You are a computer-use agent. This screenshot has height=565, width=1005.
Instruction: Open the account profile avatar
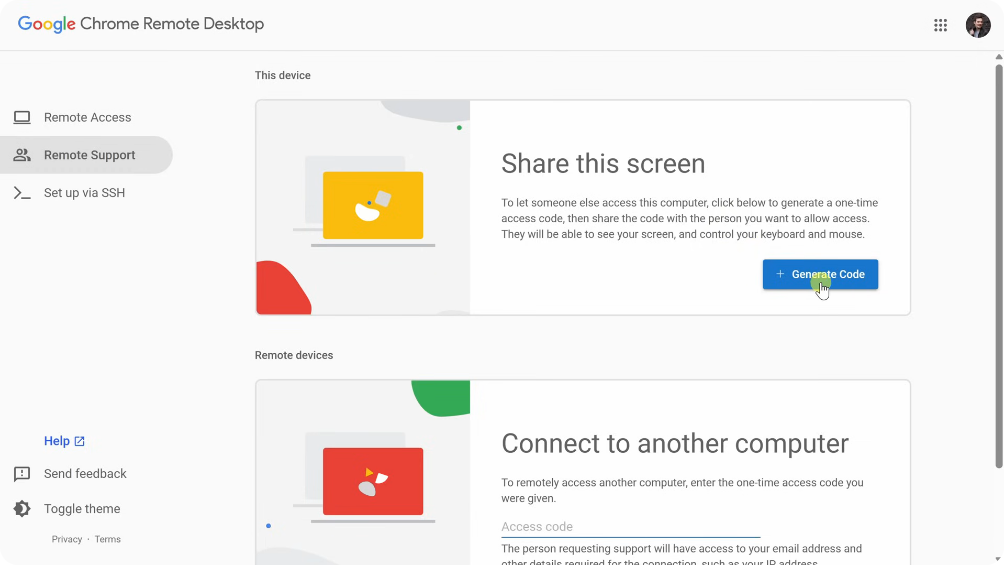978,25
